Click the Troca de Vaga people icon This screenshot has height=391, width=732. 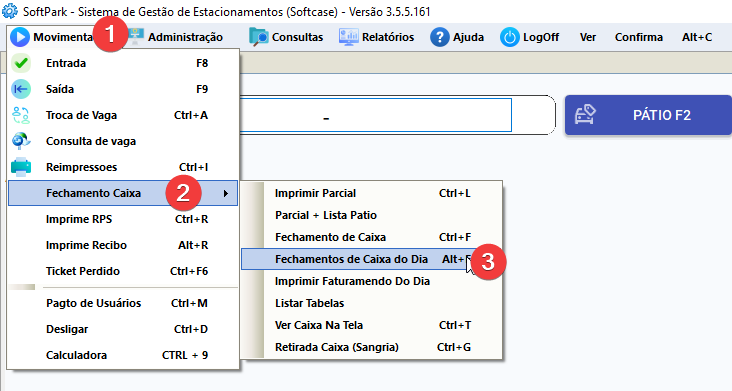(21, 115)
